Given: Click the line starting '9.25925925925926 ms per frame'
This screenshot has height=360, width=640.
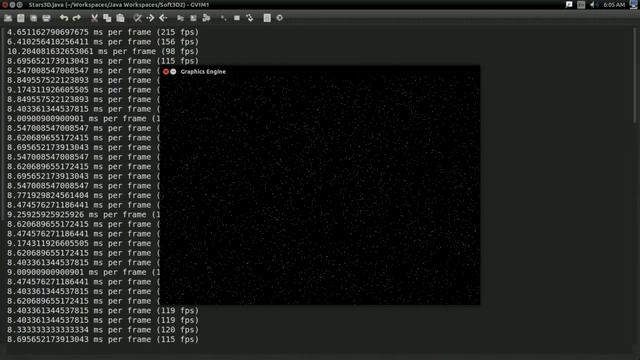Looking at the screenshot, I should coord(83,214).
